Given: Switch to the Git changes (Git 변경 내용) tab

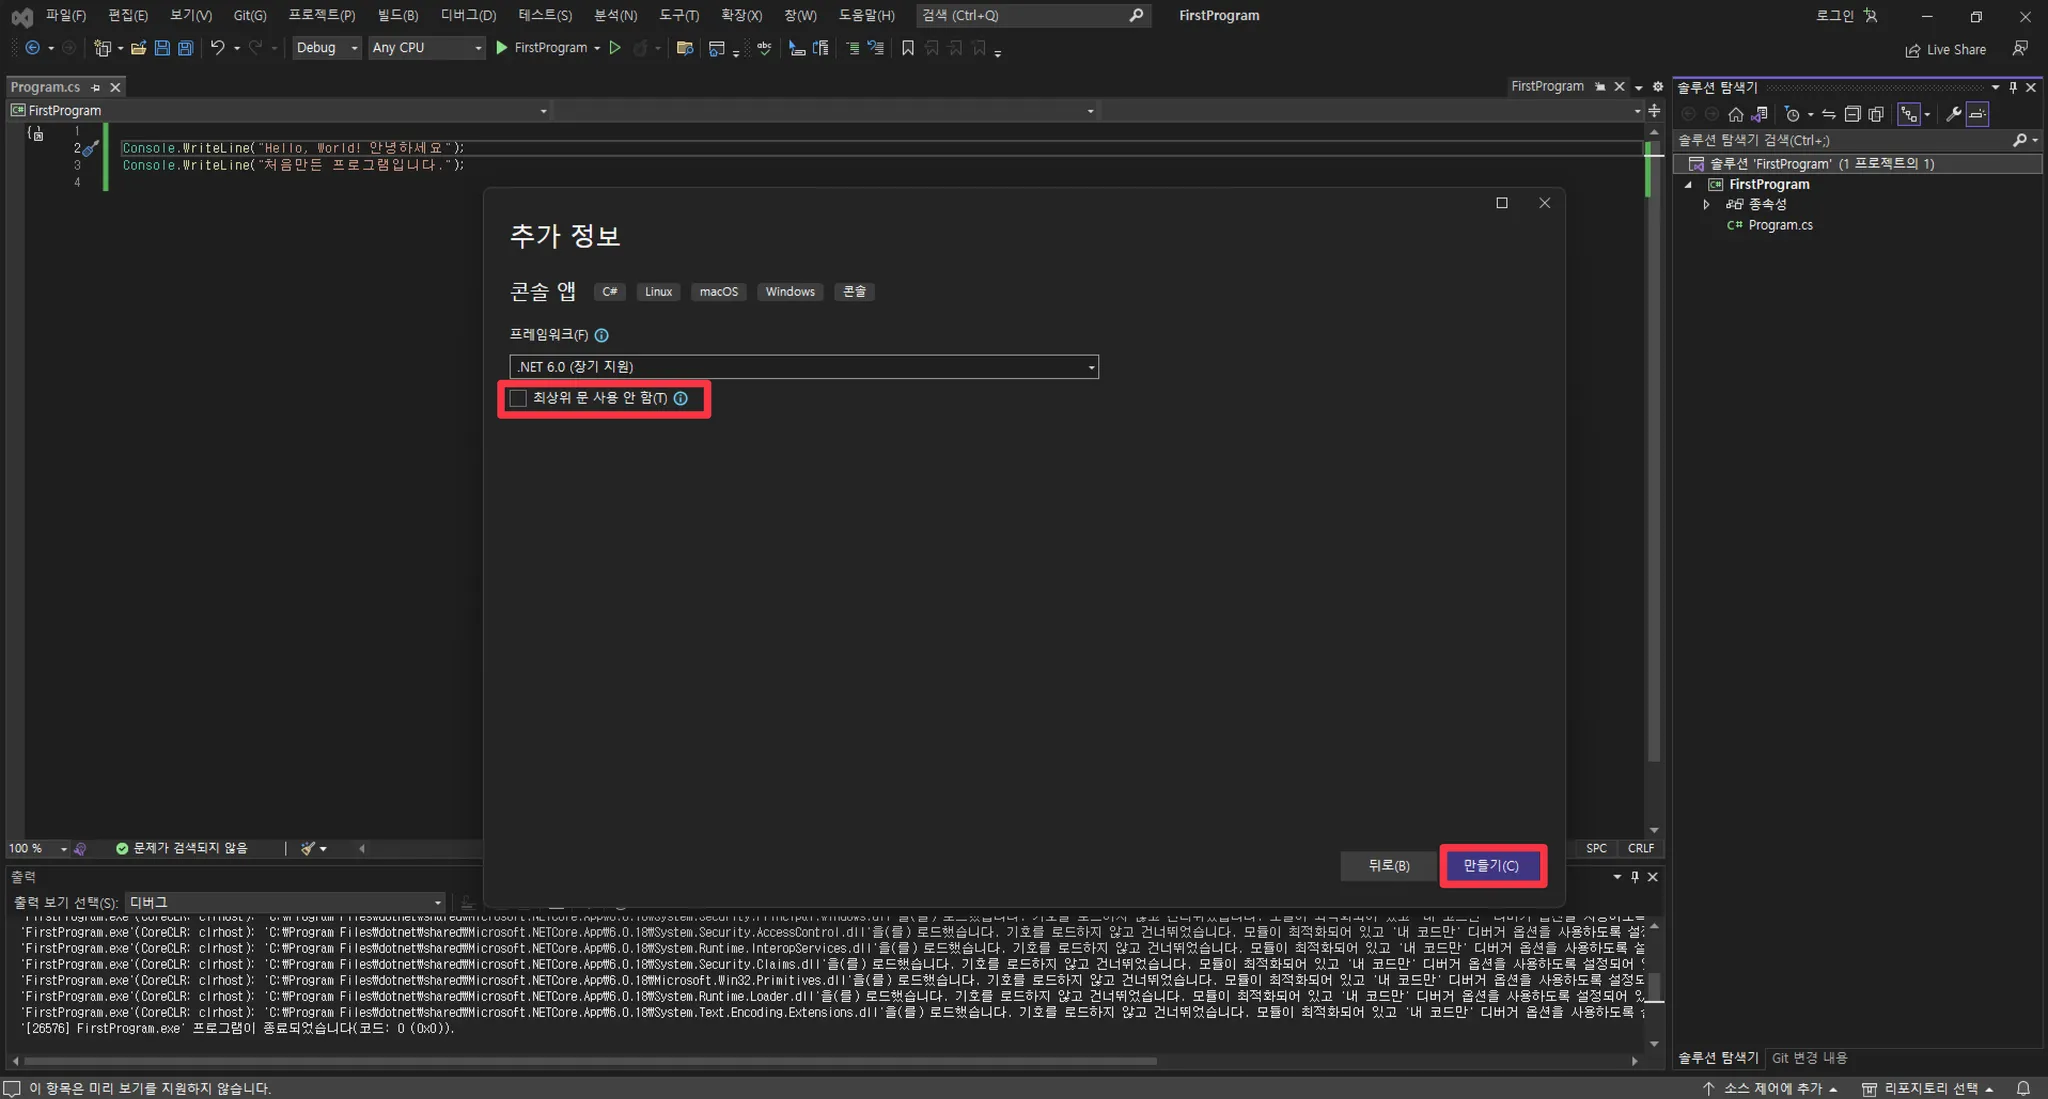Looking at the screenshot, I should point(1809,1057).
